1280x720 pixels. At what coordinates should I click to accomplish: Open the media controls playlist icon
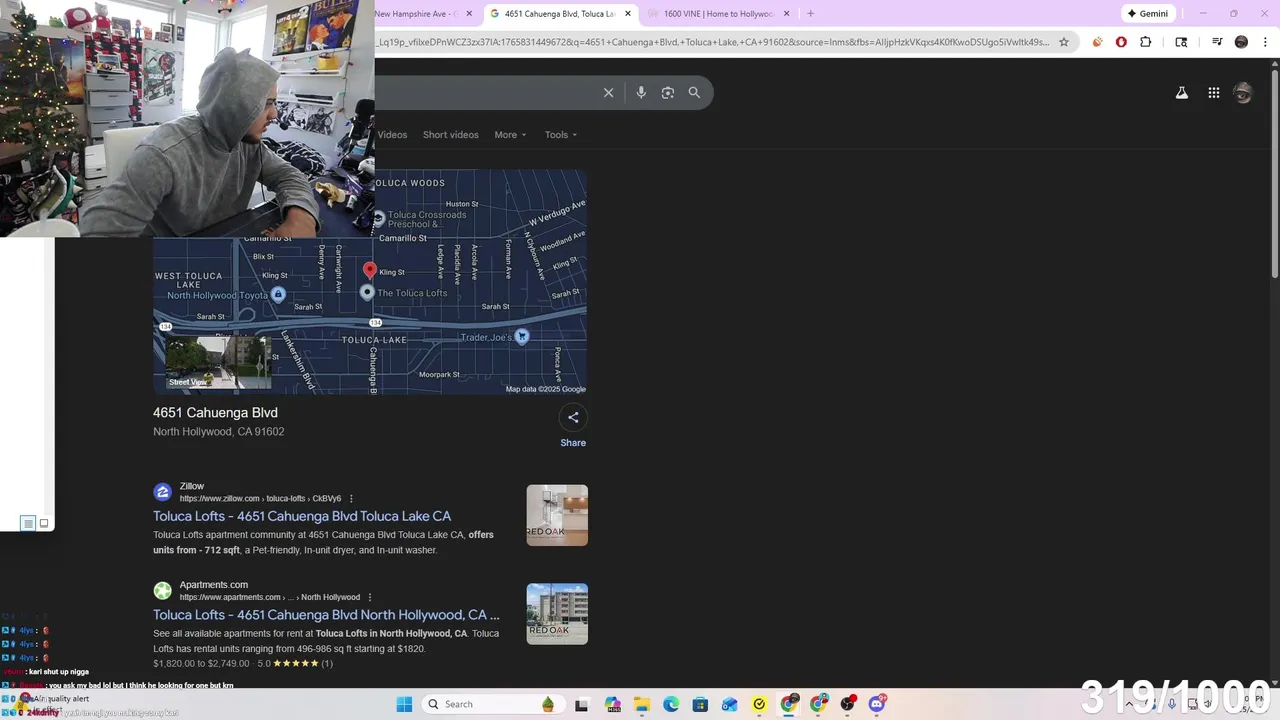[x=1217, y=42]
